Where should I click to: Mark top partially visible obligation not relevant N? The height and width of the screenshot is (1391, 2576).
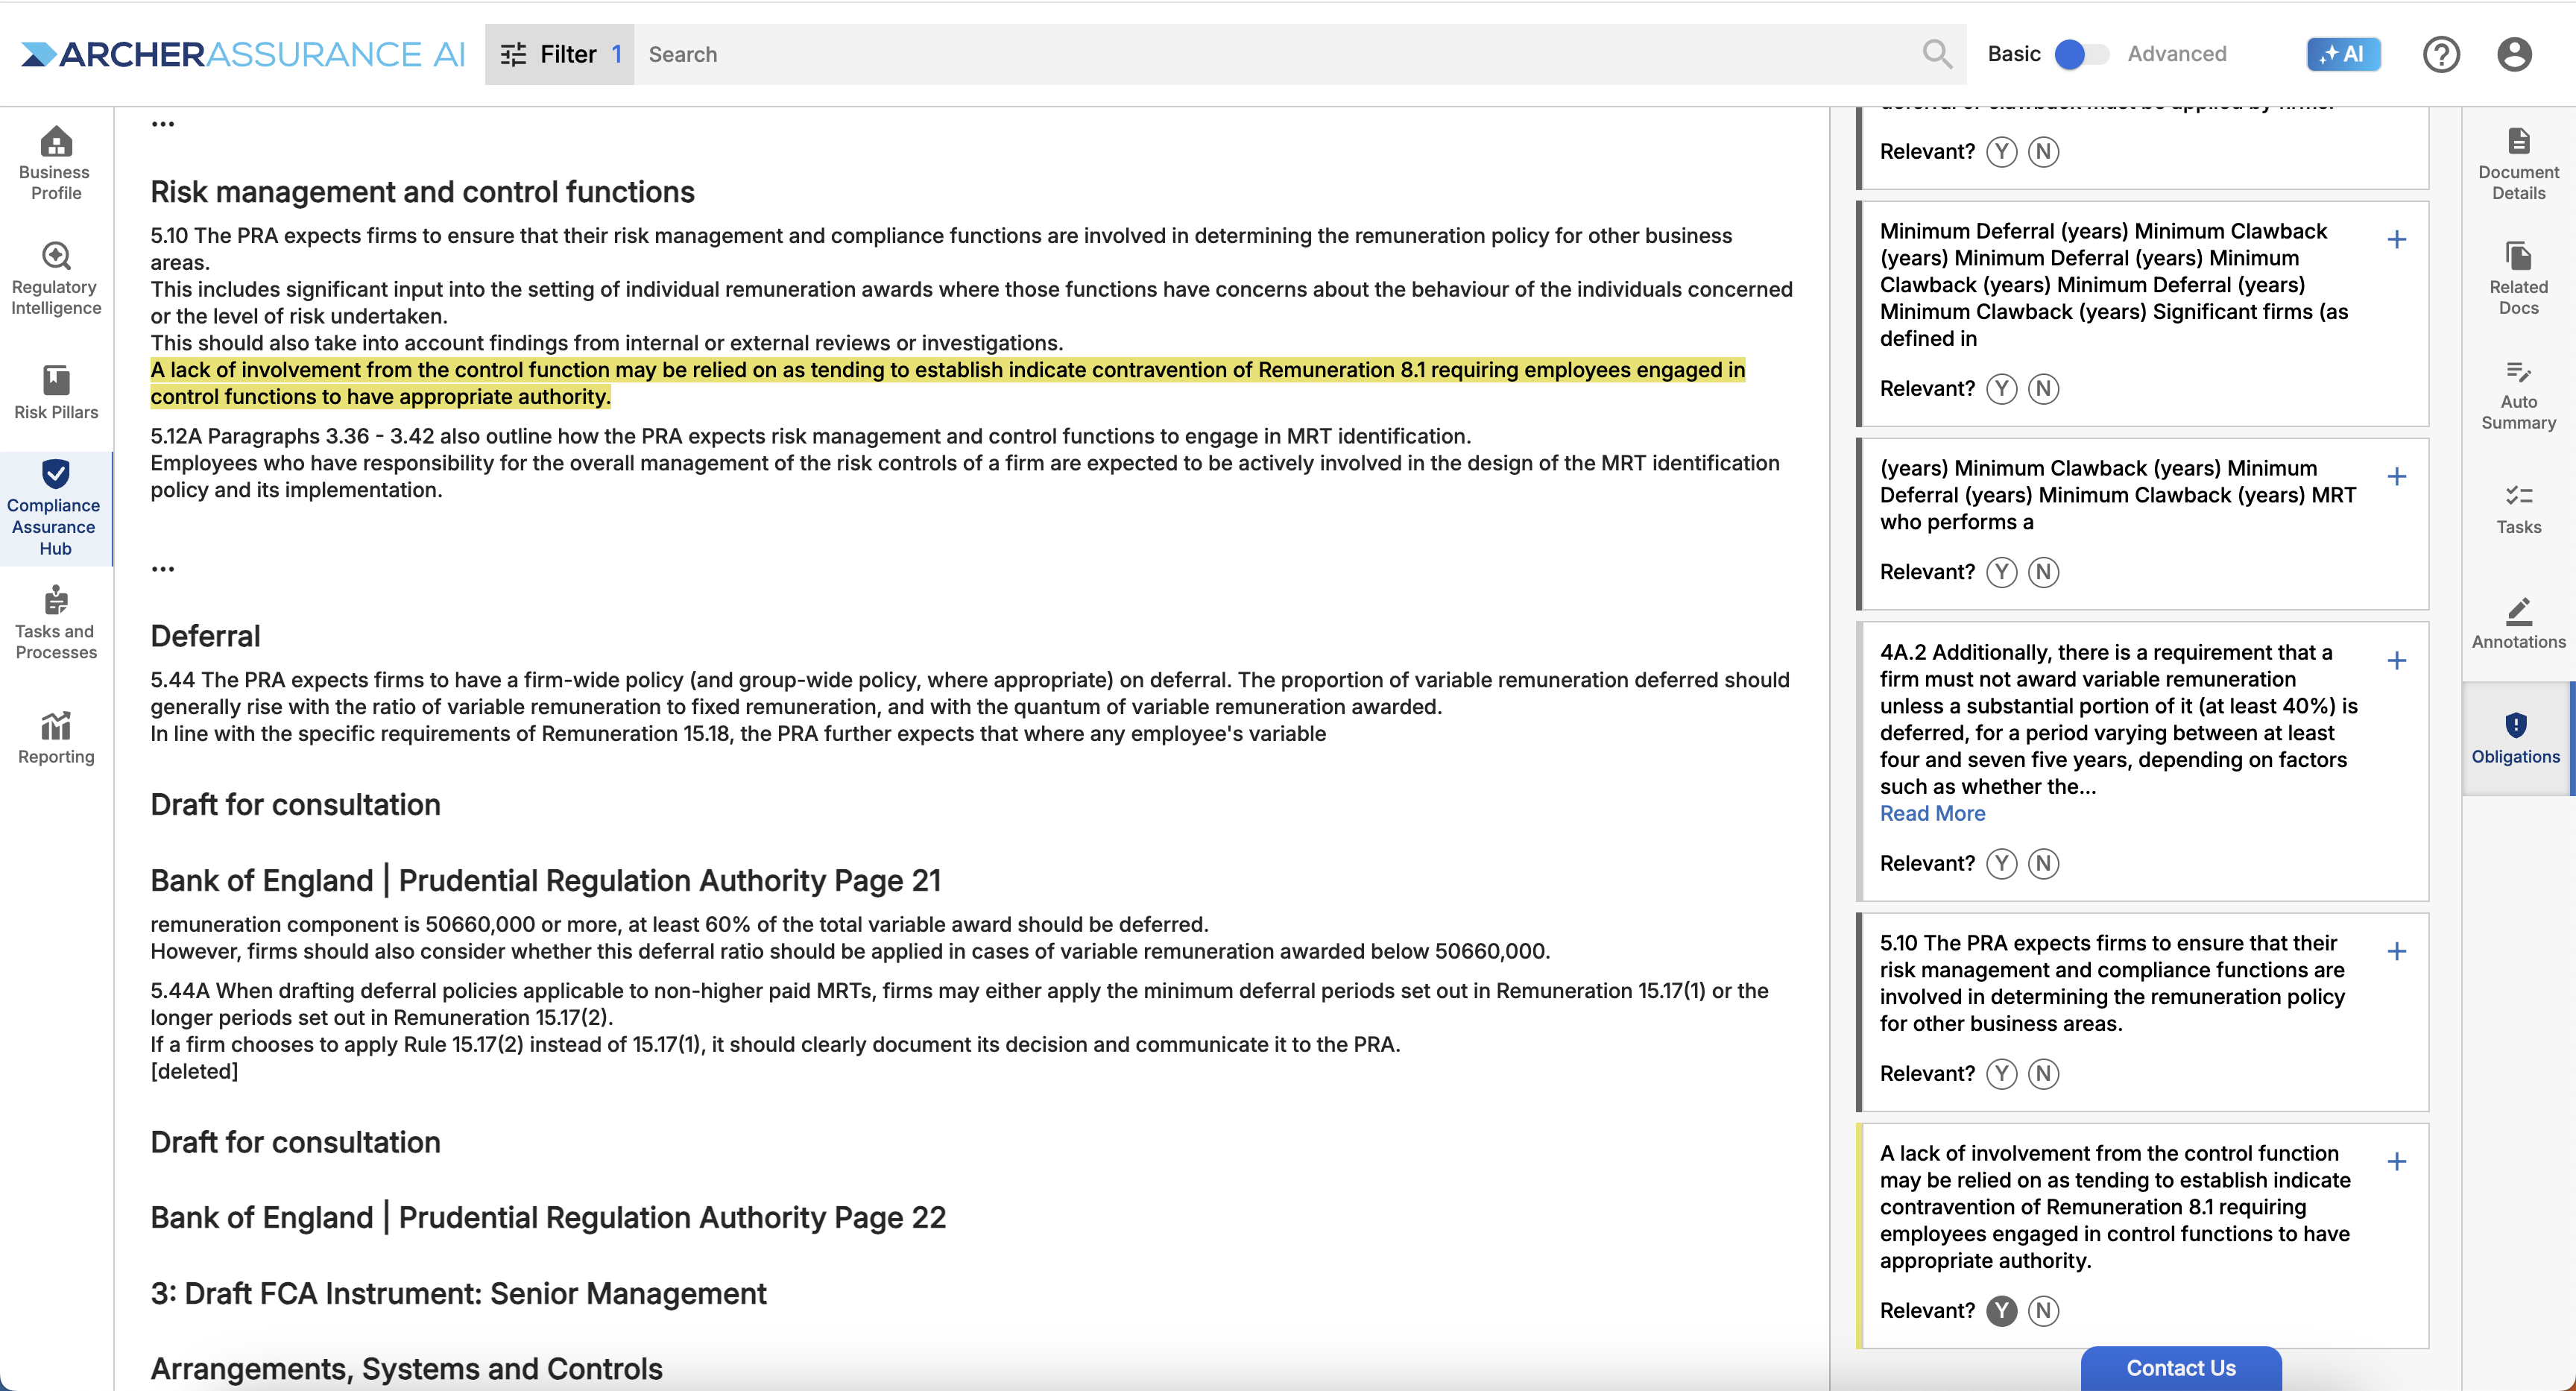(2043, 152)
